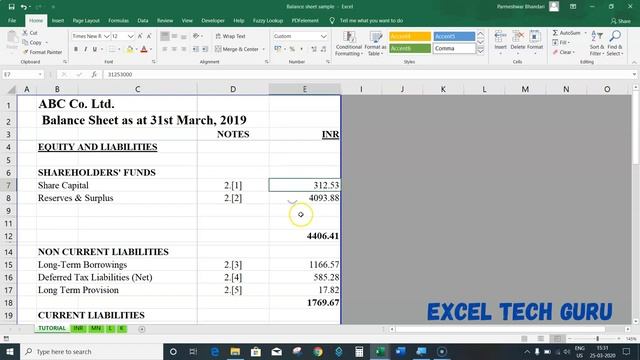Image resolution: width=640 pixels, height=360 pixels.
Task: Click Increase Indent icon
Action: point(204,49)
